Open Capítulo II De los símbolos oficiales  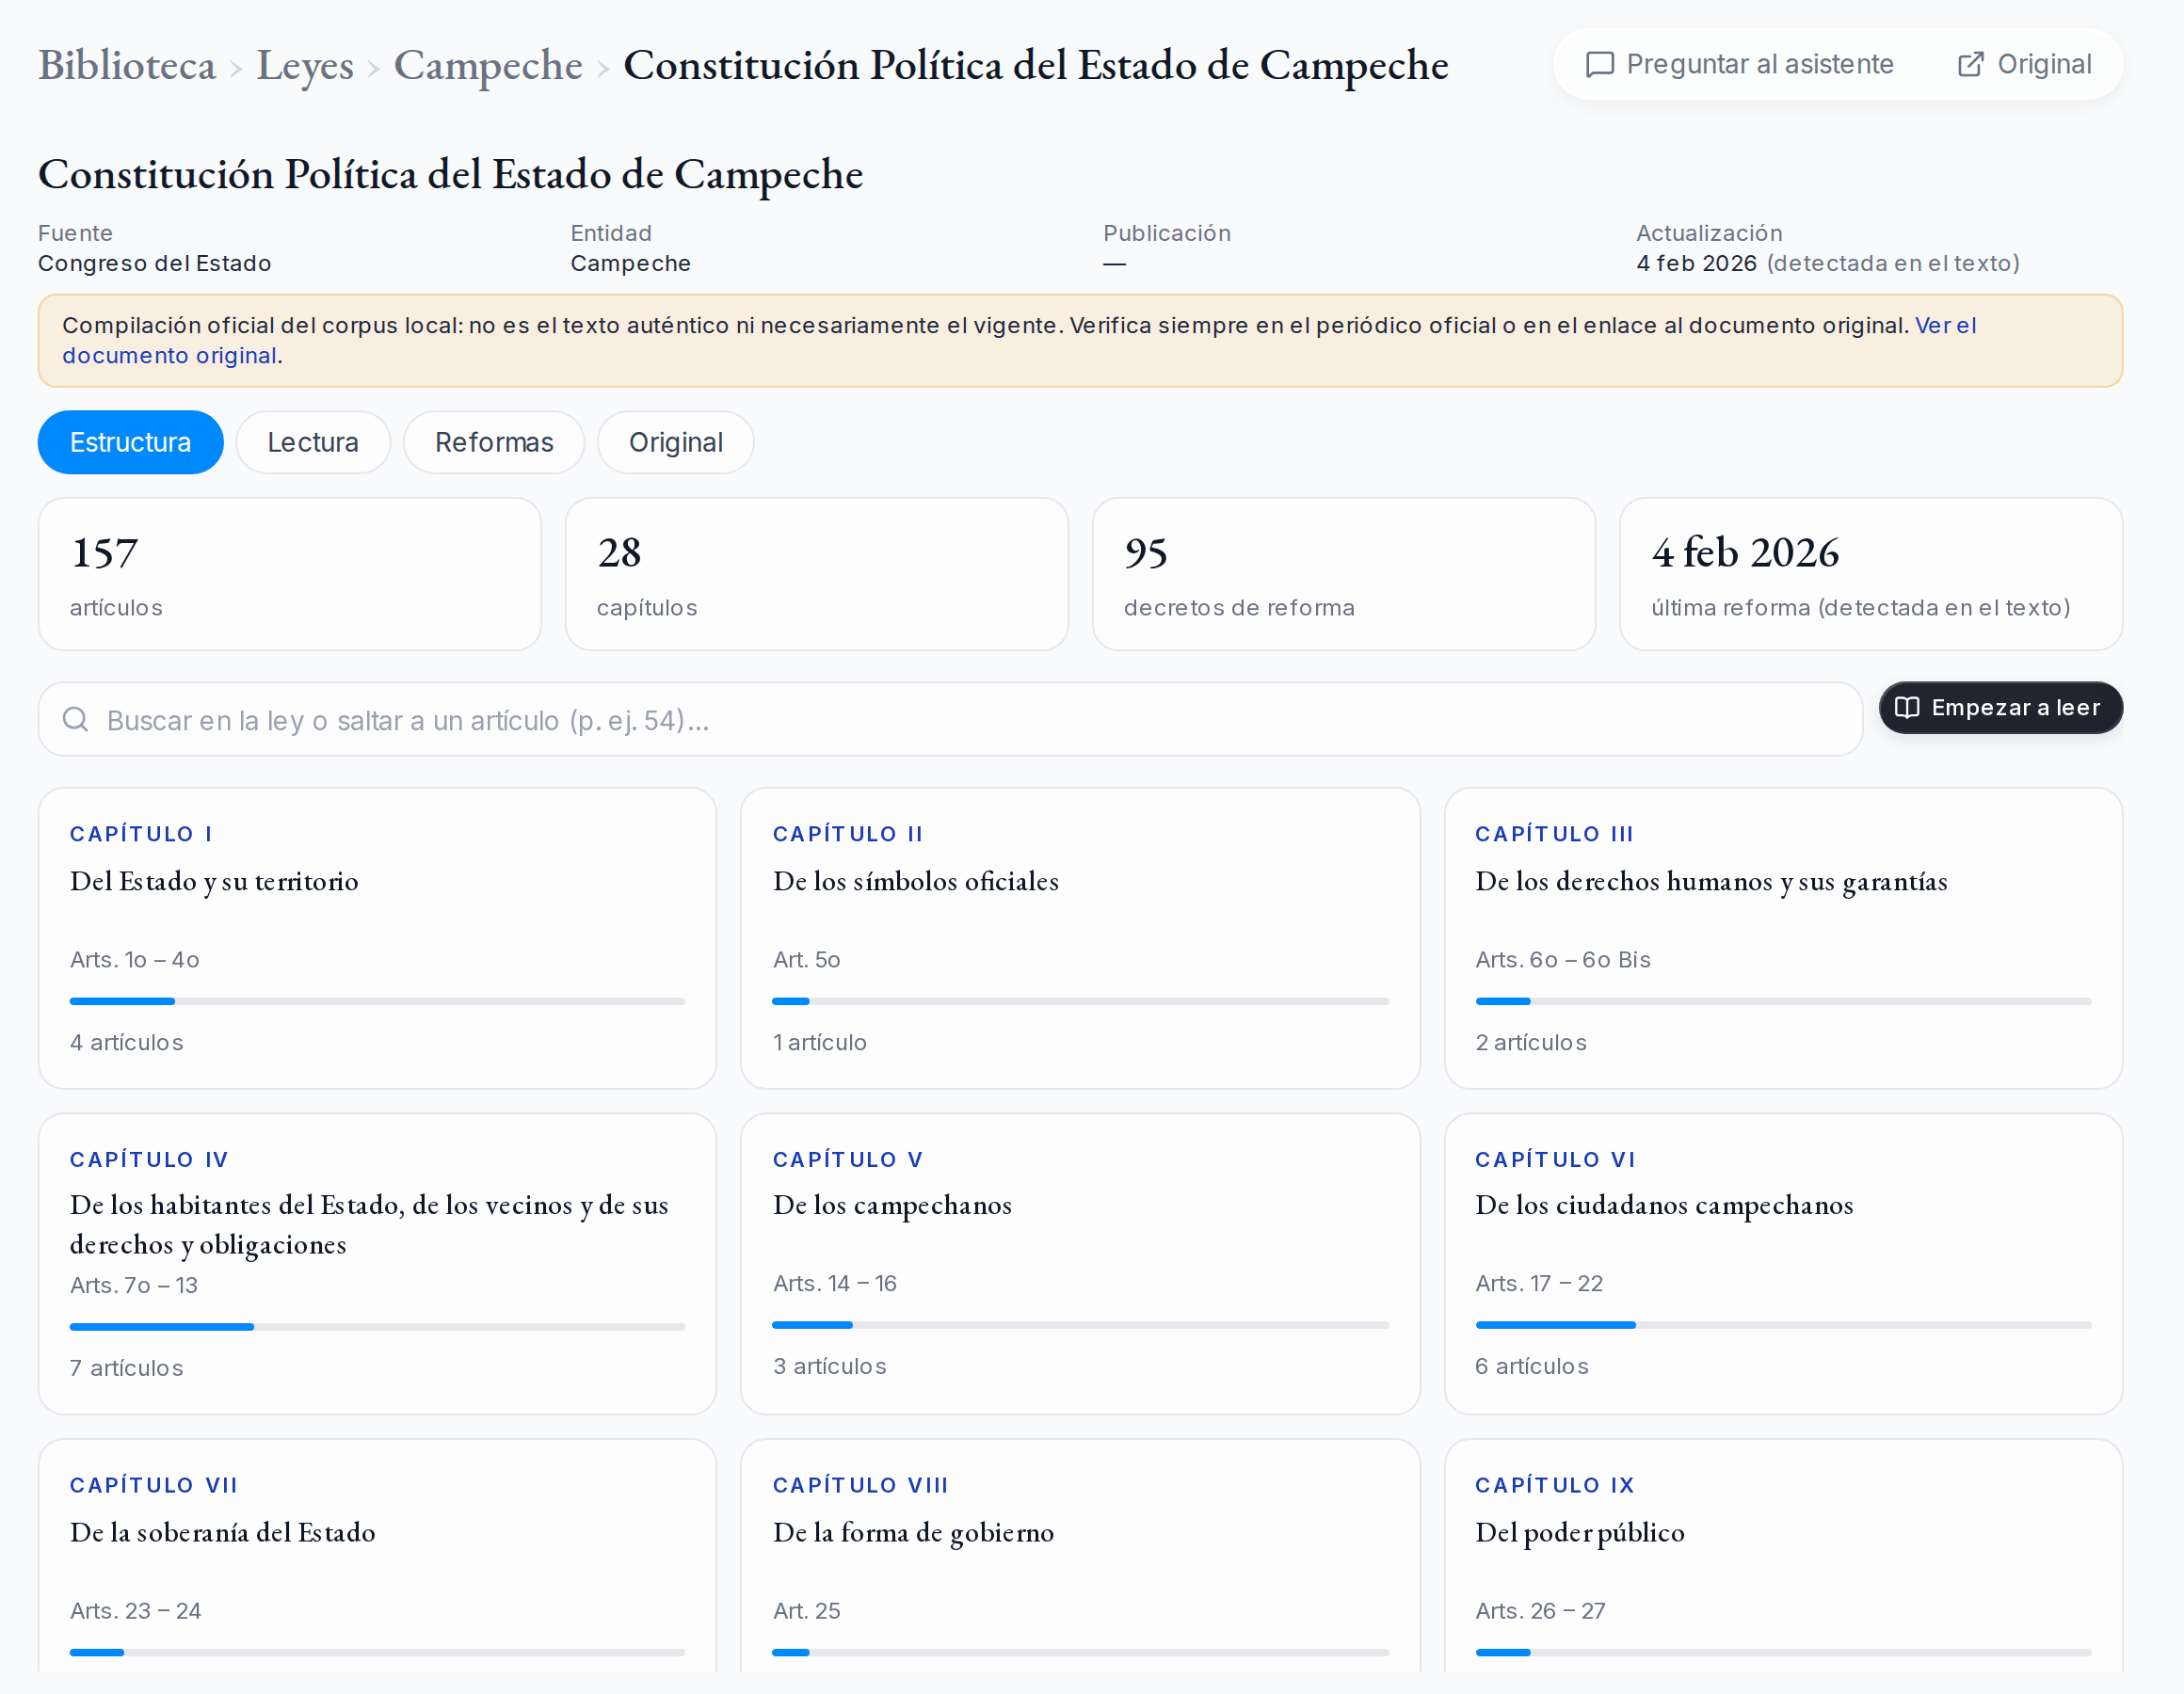1080,938
